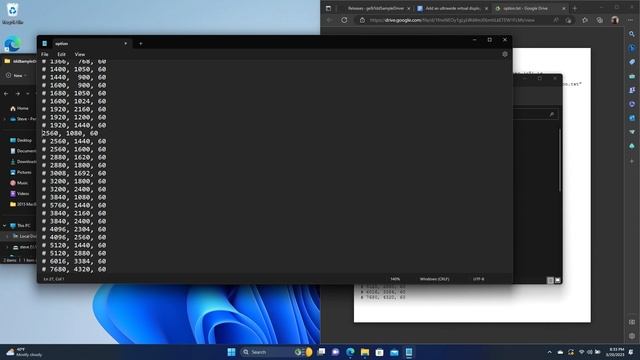The width and height of the screenshot is (640, 360).
Task: Open the View menu in Notepad
Action: coord(80,54)
